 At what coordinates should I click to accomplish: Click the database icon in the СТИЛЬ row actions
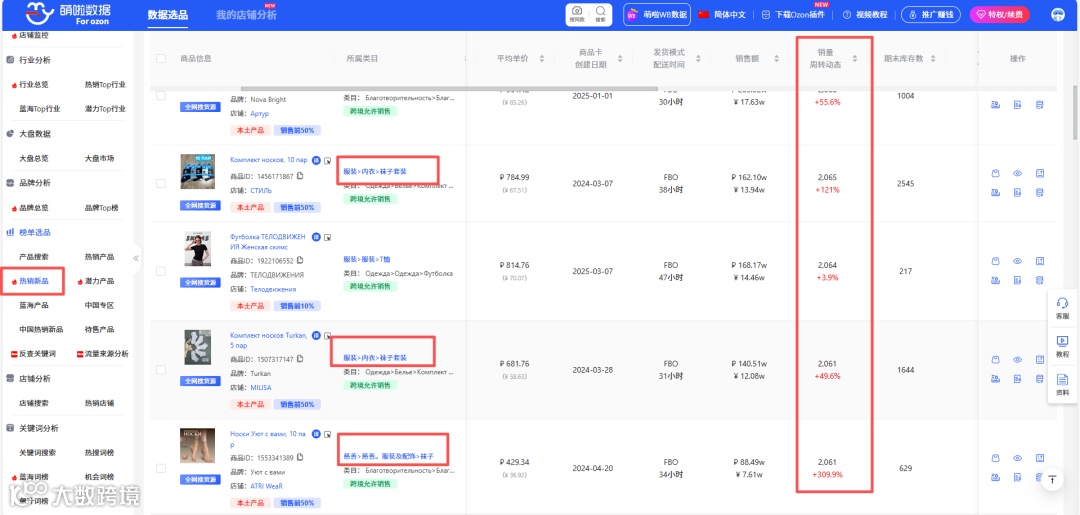pyautogui.click(x=1039, y=192)
